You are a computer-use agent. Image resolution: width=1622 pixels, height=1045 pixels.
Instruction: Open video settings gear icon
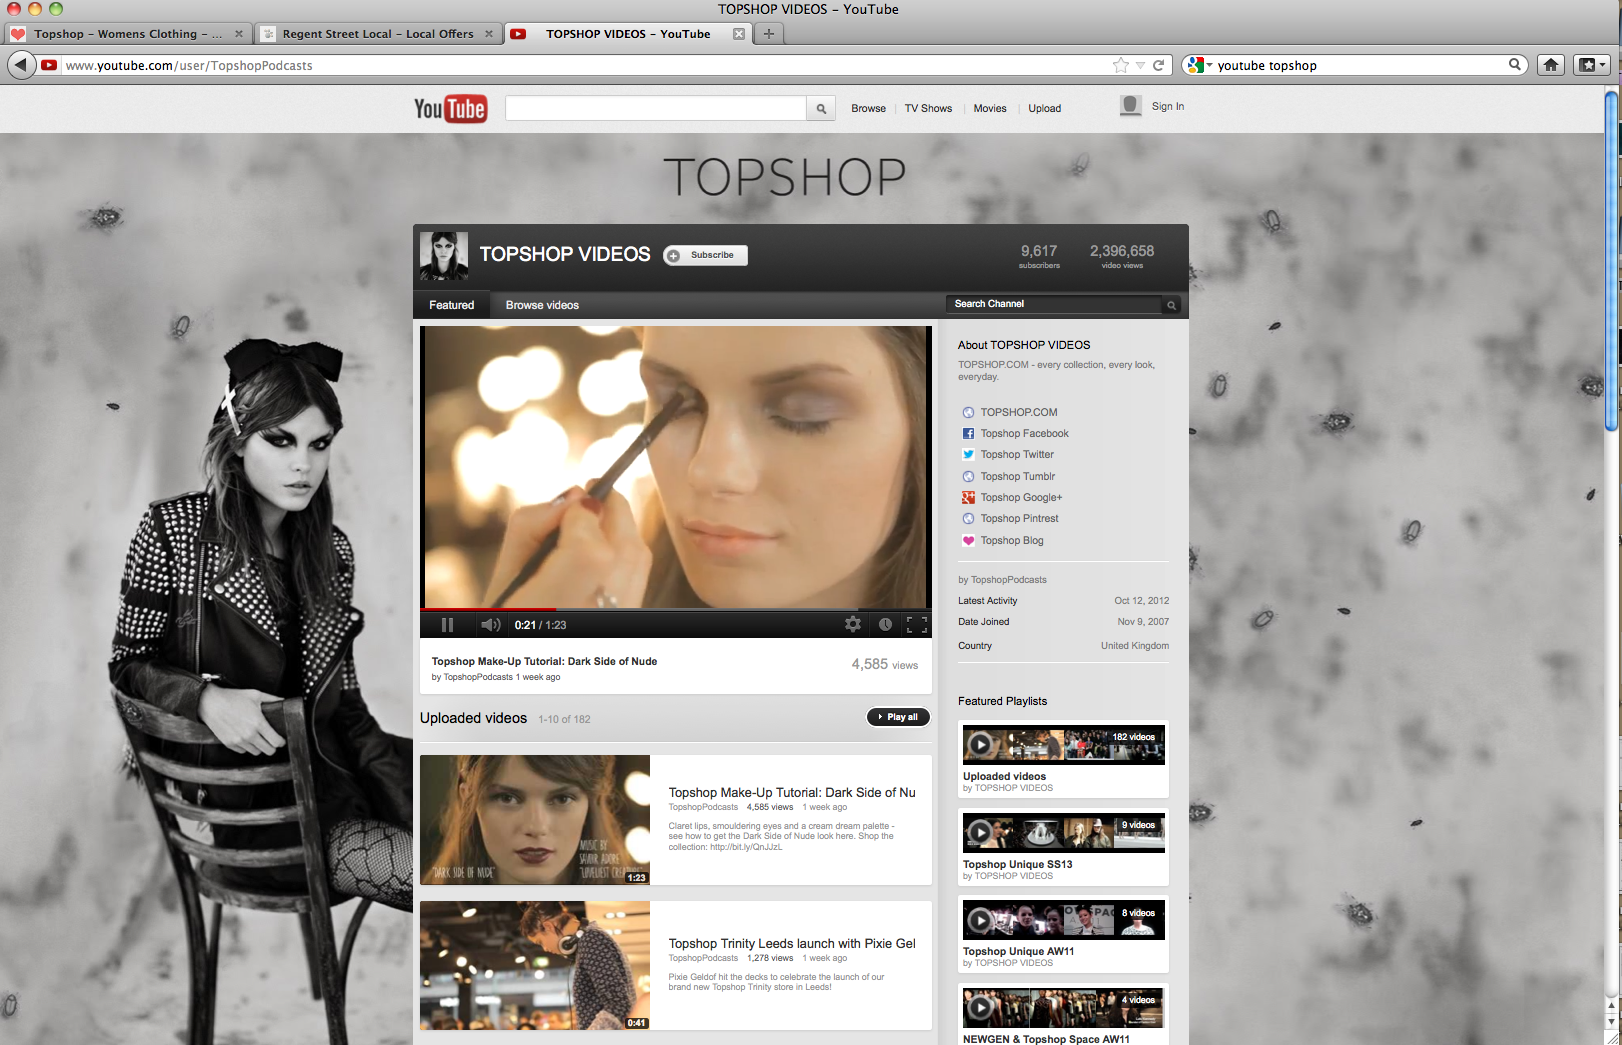[853, 624]
